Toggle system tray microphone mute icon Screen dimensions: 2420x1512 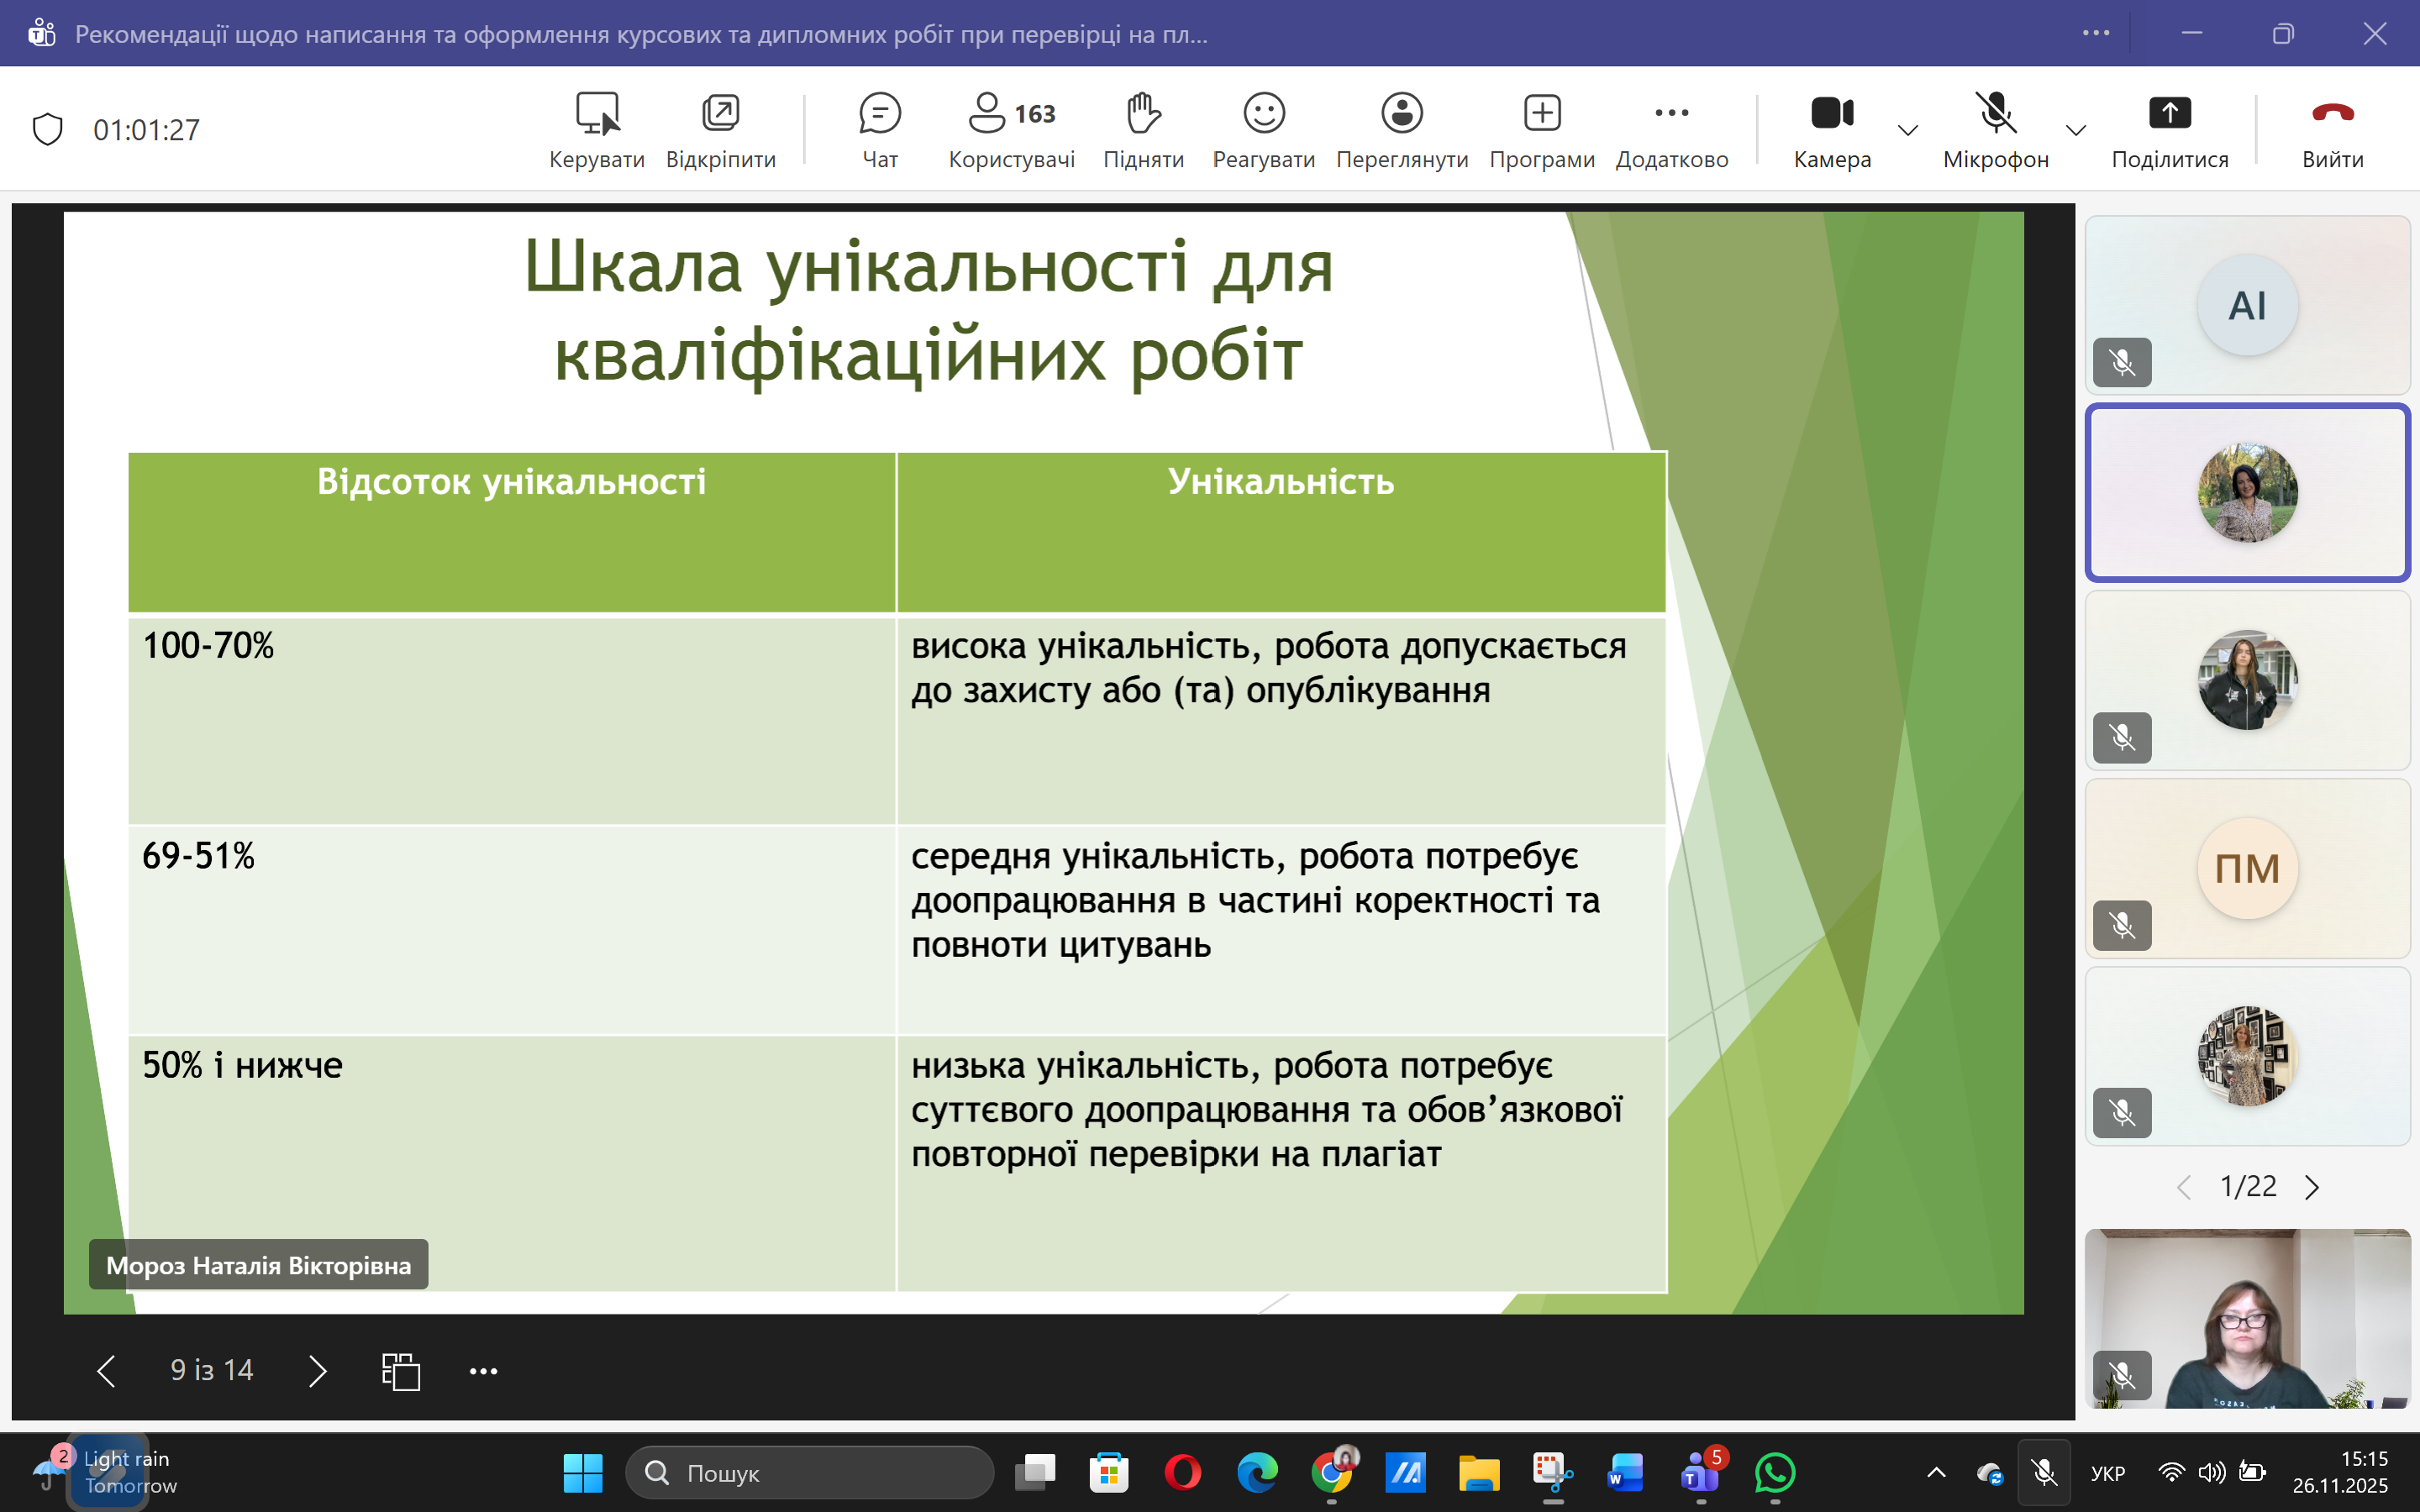[x=2044, y=1472]
